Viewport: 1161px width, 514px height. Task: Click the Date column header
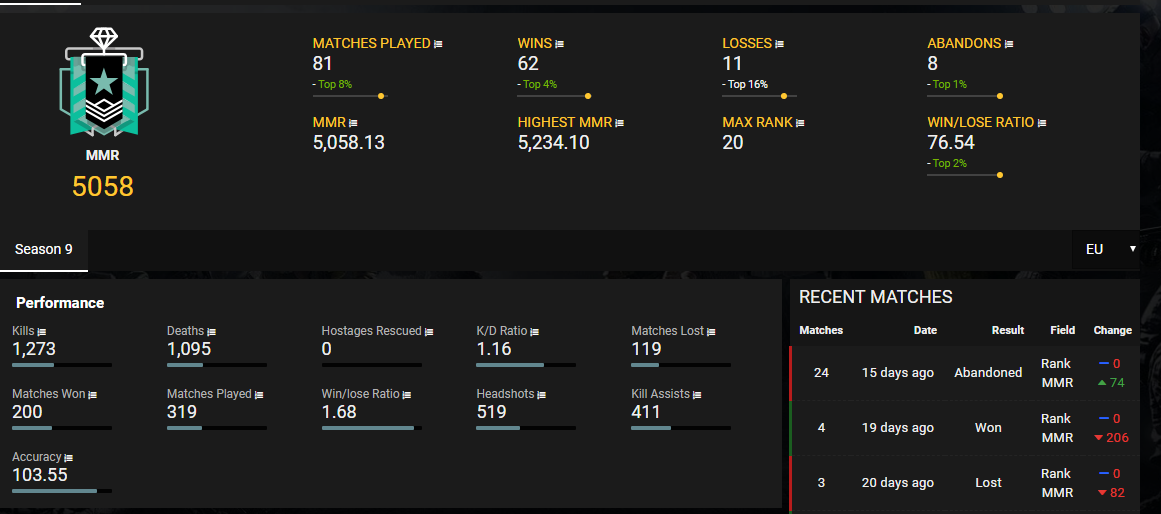(926, 330)
